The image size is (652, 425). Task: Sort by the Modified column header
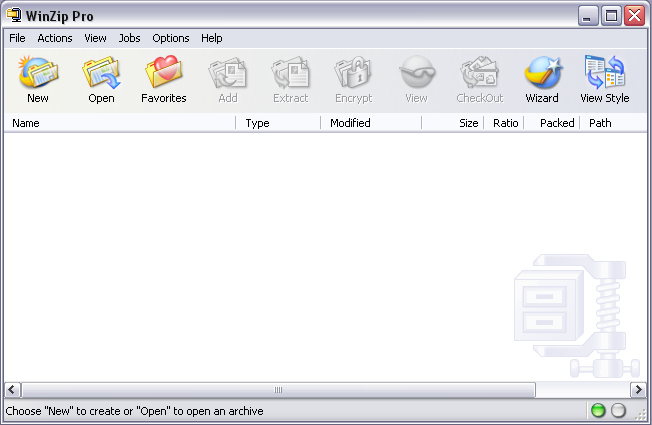pos(371,123)
